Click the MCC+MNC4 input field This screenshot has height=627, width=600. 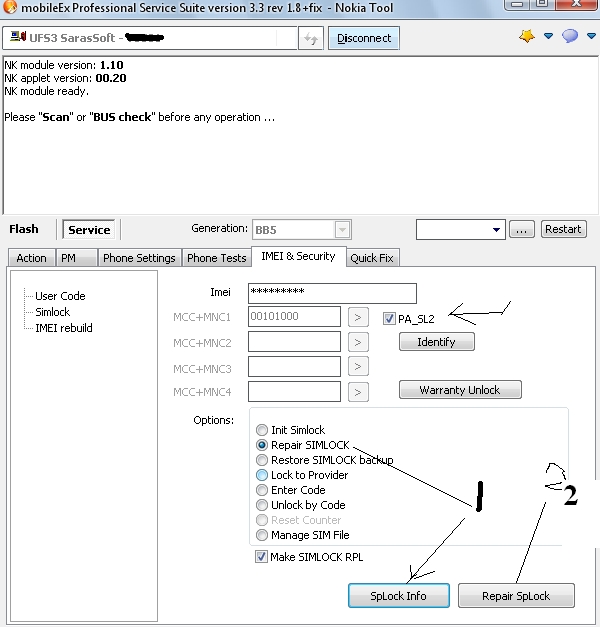click(x=294, y=391)
